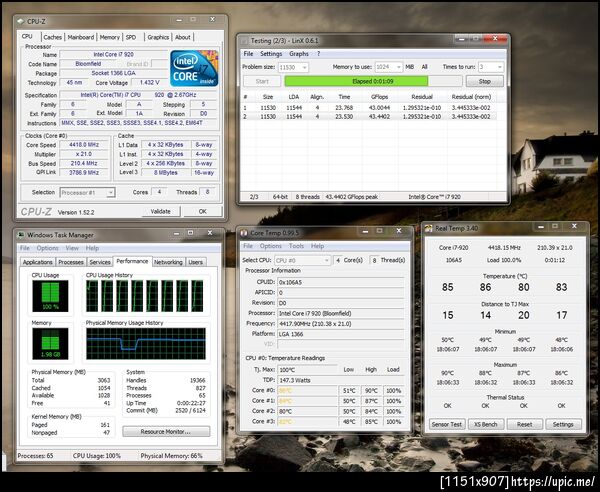This screenshot has height=492, width=600.
Task: Switch to the Networking tab
Action: tap(168, 262)
